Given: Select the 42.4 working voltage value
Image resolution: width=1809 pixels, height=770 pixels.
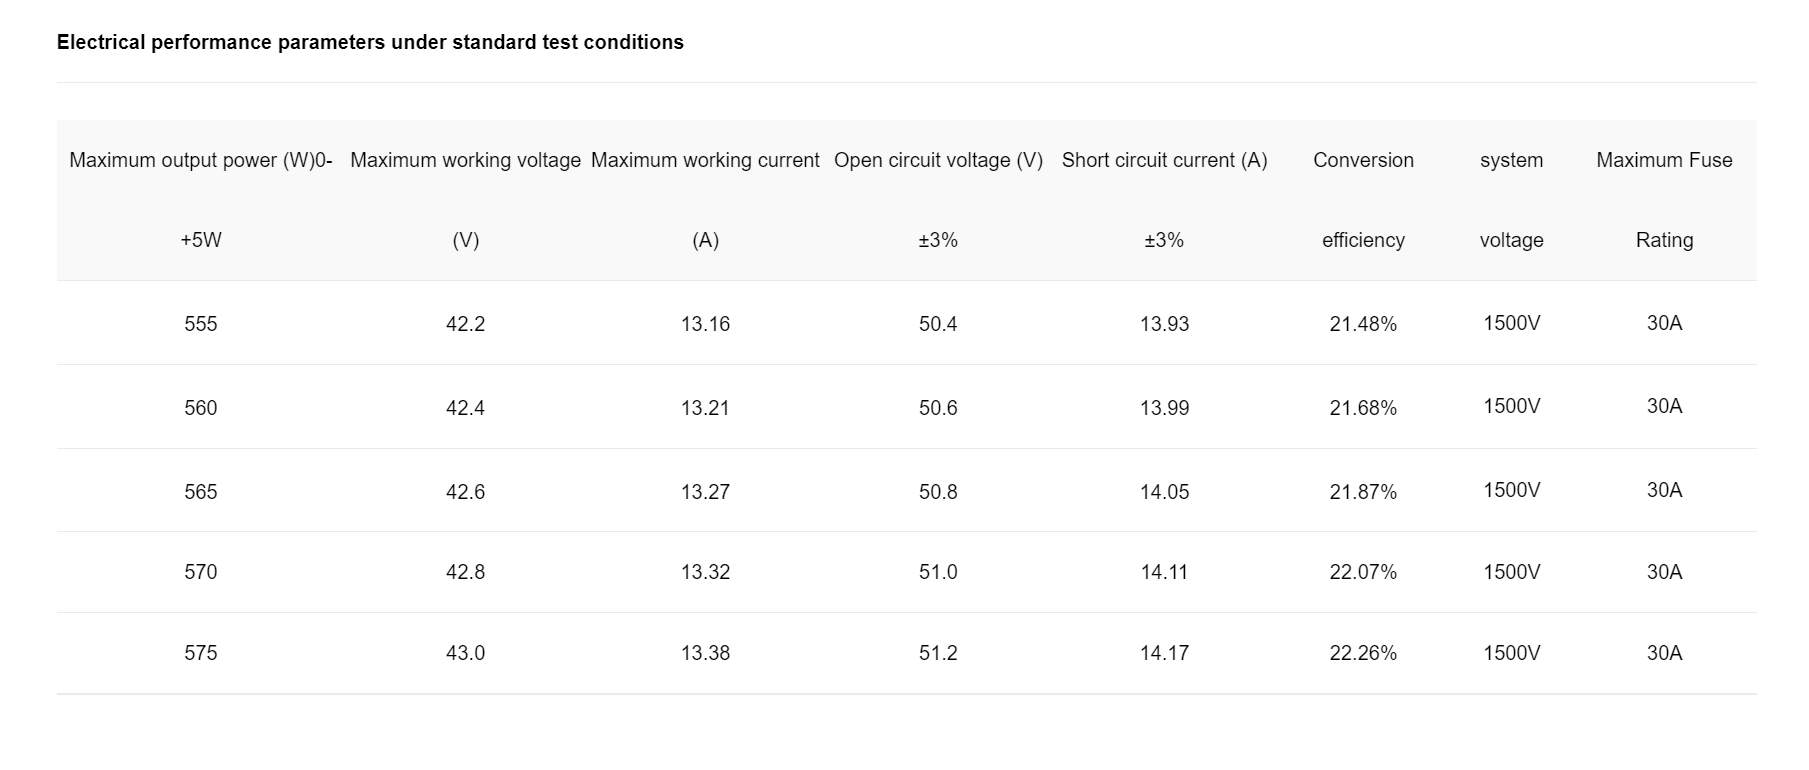Looking at the screenshot, I should pos(466,408).
